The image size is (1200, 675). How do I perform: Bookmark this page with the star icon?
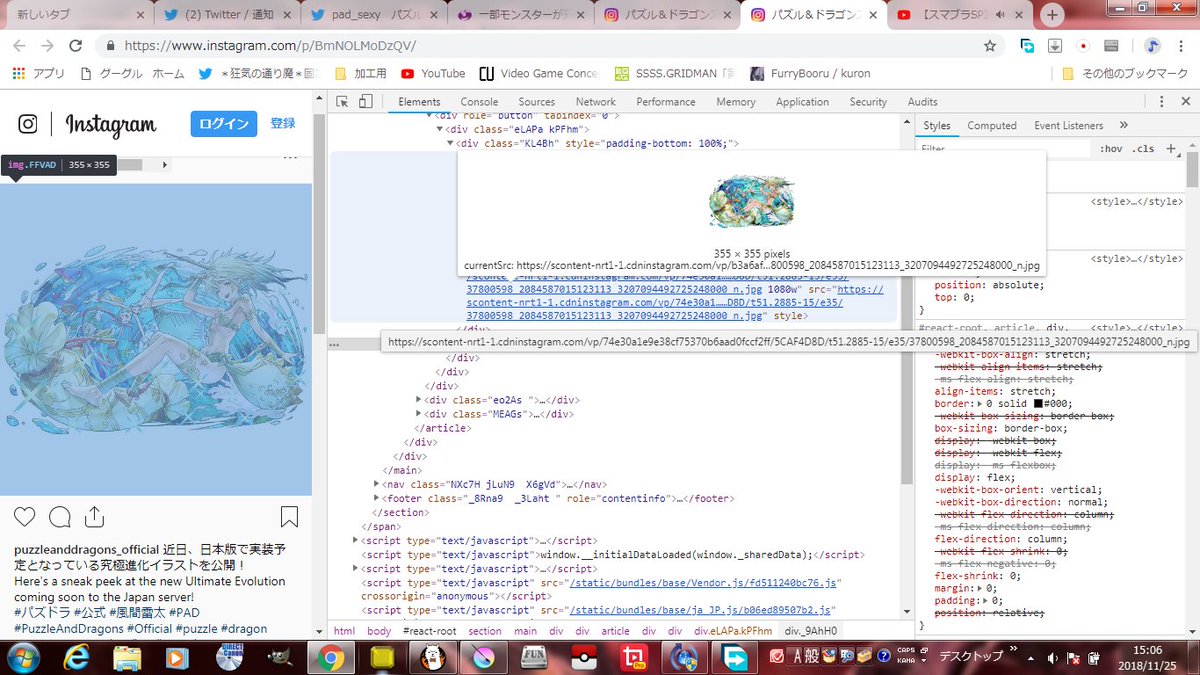tap(989, 46)
